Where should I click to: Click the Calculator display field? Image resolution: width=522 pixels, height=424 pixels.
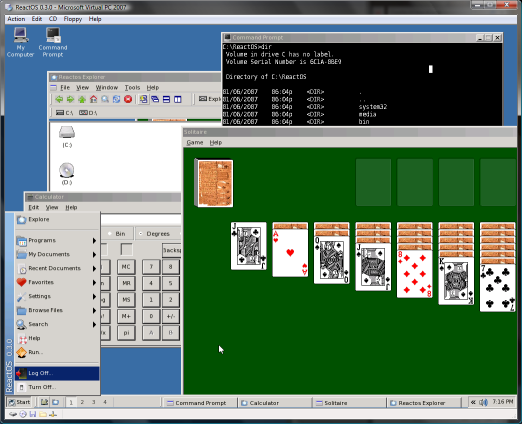[x=141, y=220]
